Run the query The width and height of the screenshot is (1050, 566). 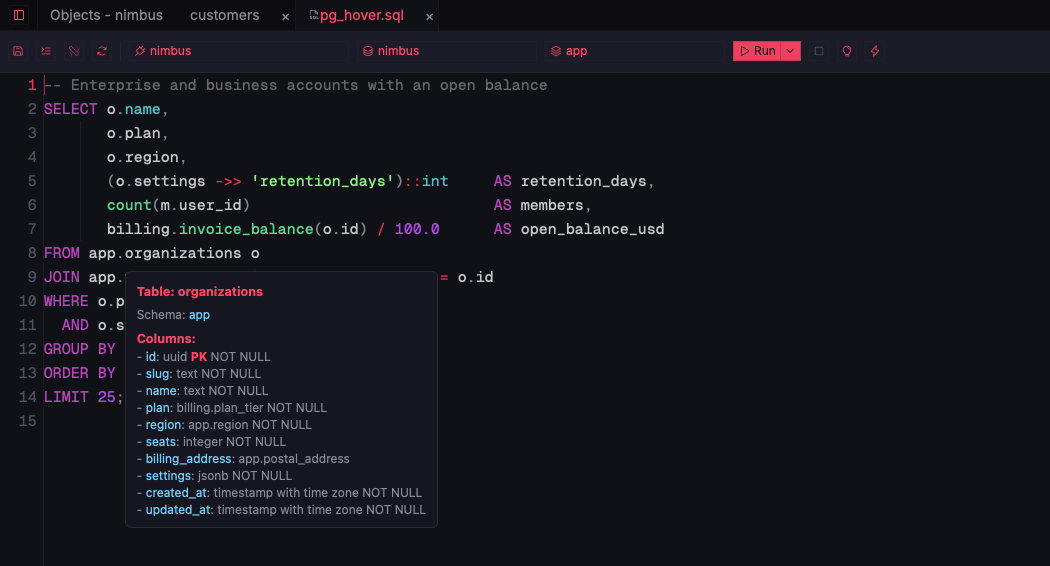click(x=757, y=51)
